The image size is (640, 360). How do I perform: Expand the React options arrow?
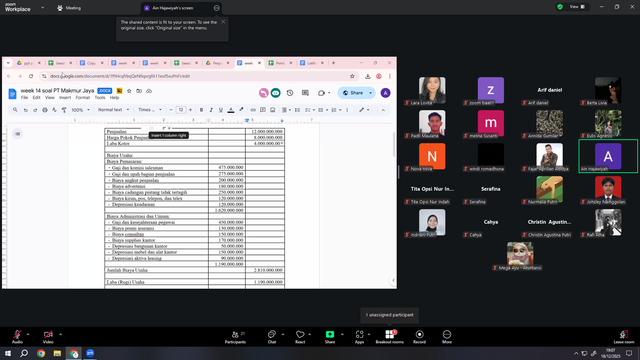[x=309, y=334]
